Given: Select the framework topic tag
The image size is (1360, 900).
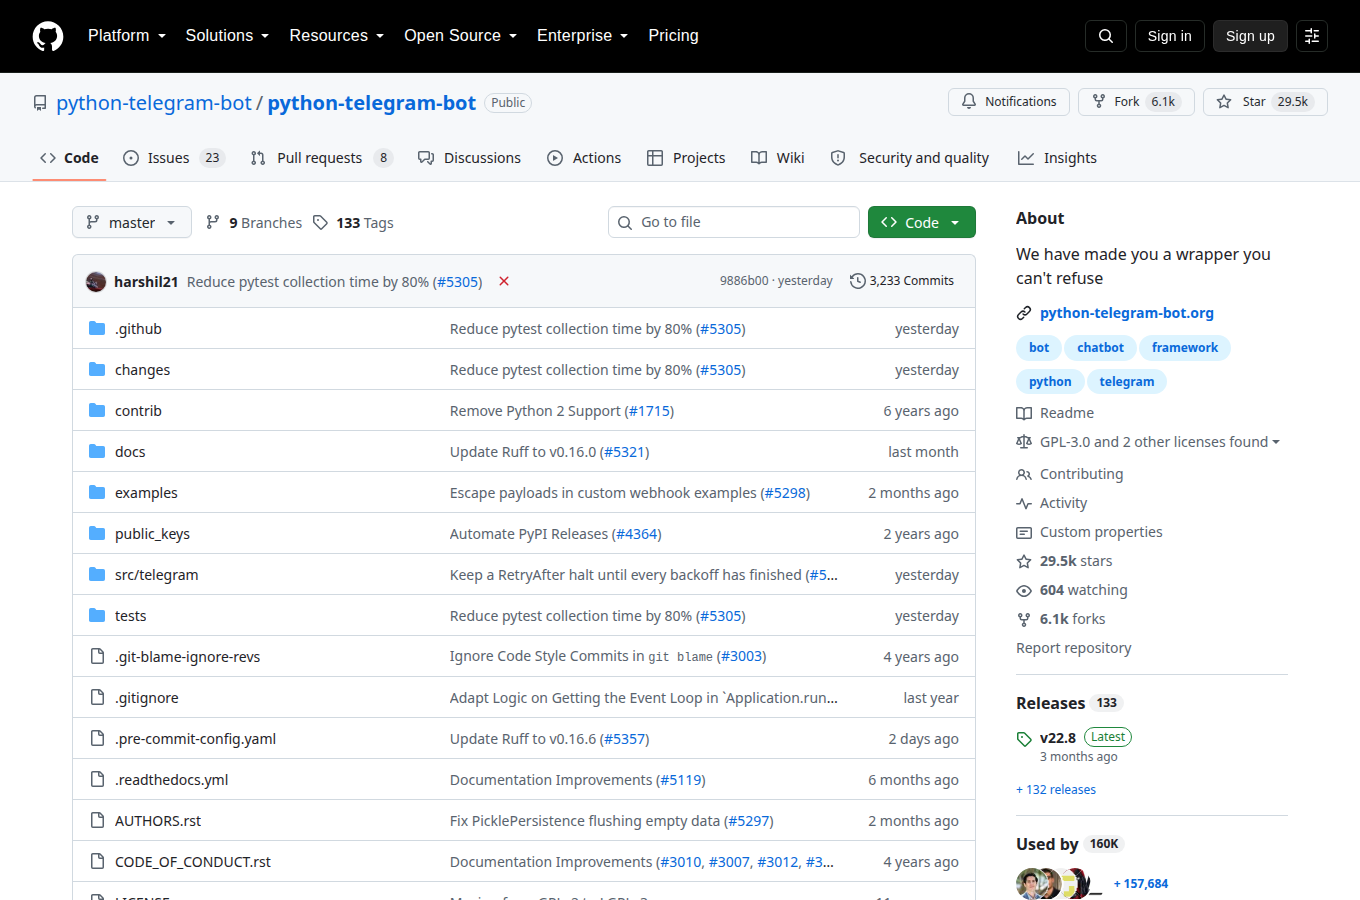Looking at the screenshot, I should coord(1185,348).
